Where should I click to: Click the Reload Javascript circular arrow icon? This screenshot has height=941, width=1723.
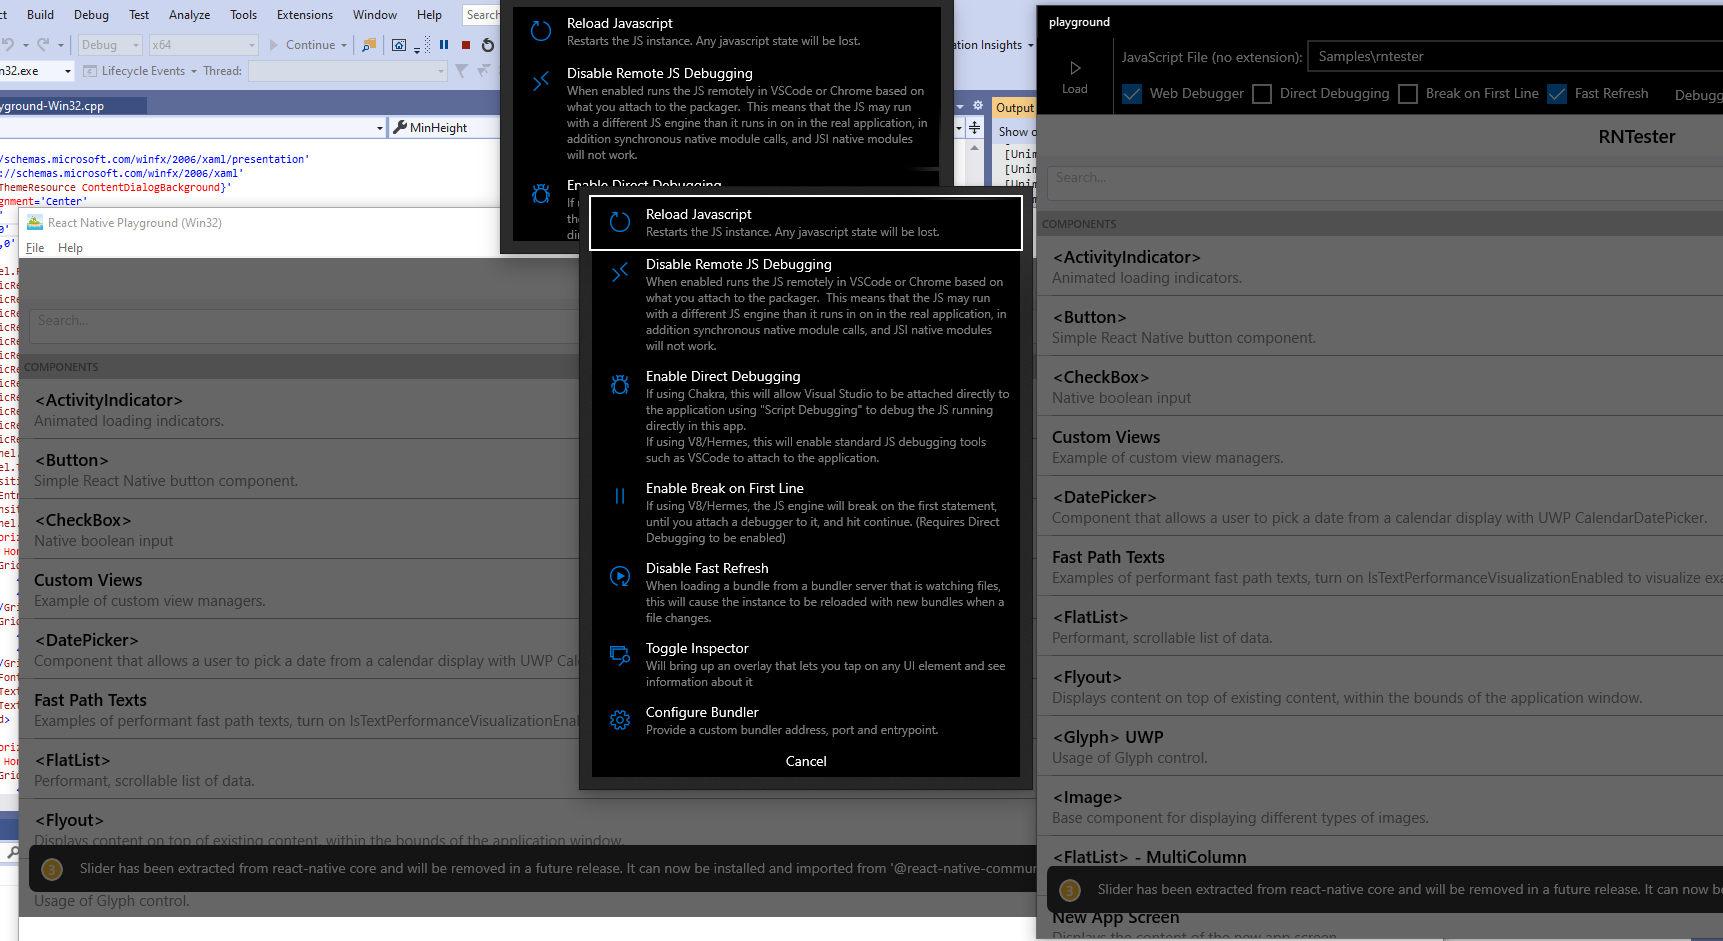pos(619,221)
